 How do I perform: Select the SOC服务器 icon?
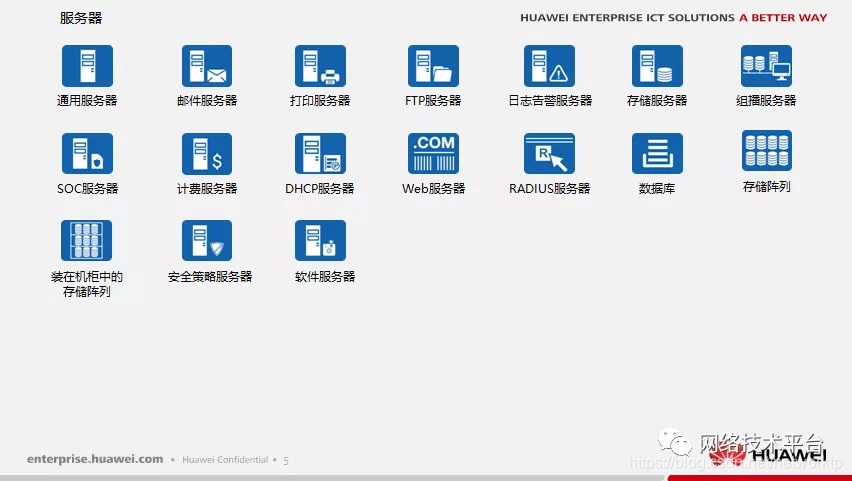tap(87, 154)
